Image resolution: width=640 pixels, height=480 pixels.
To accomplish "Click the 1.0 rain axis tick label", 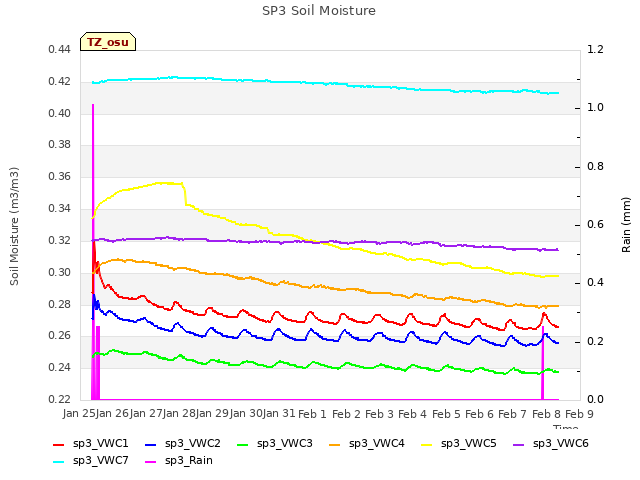I will point(595,107).
